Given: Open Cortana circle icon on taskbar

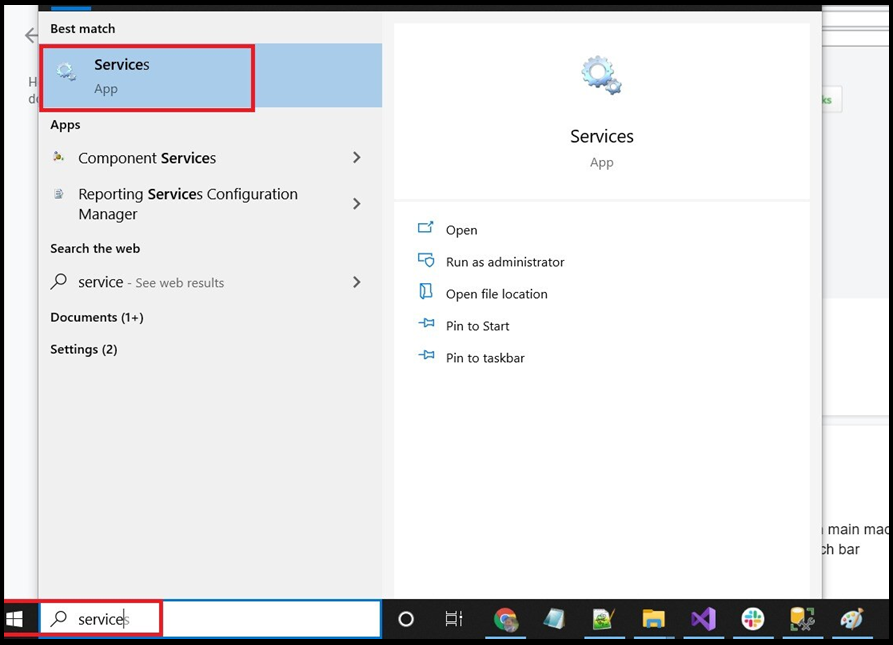Looking at the screenshot, I should tap(406, 619).
